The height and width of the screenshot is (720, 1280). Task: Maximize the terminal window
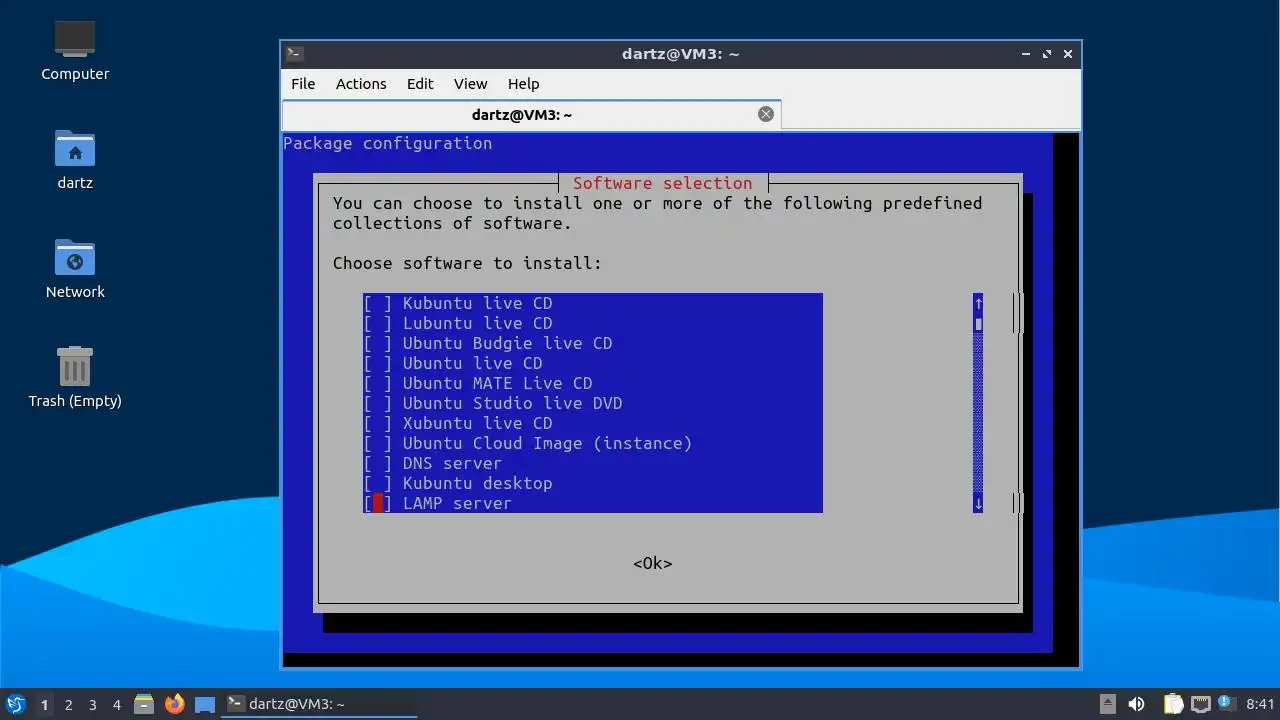[1047, 54]
